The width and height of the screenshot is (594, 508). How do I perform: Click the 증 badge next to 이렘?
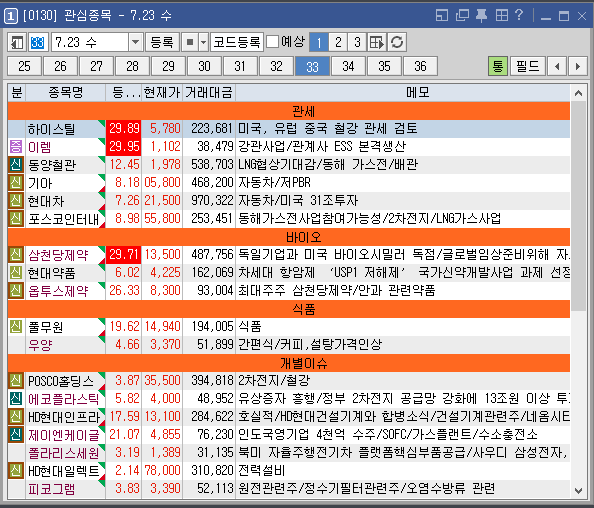click(x=16, y=147)
